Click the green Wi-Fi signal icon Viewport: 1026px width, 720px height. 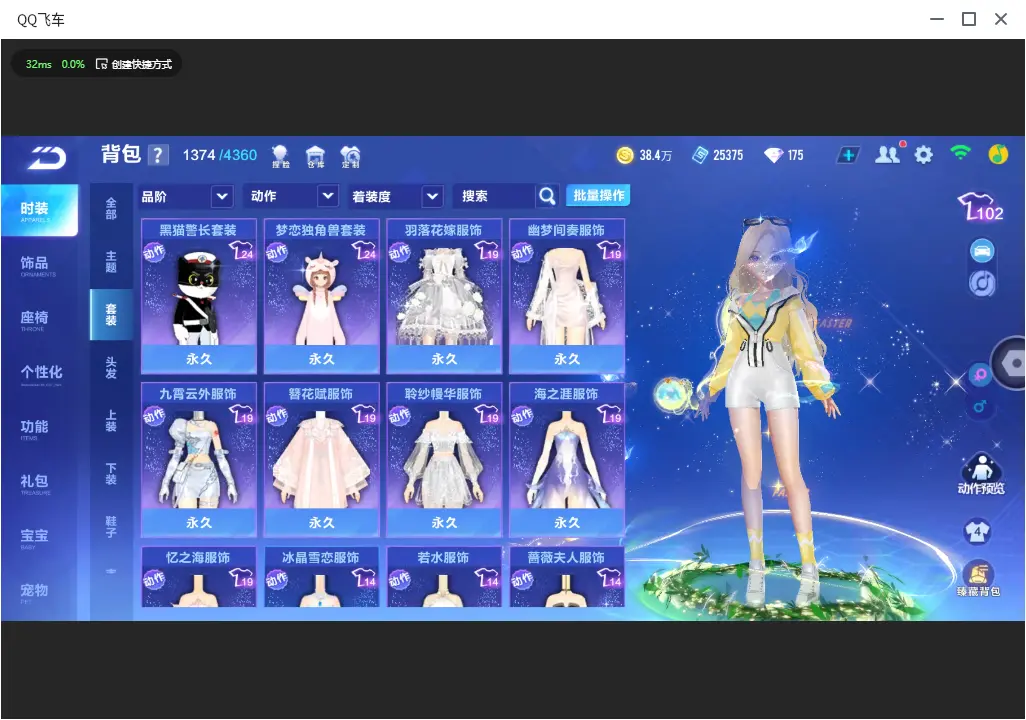pyautogui.click(x=960, y=154)
